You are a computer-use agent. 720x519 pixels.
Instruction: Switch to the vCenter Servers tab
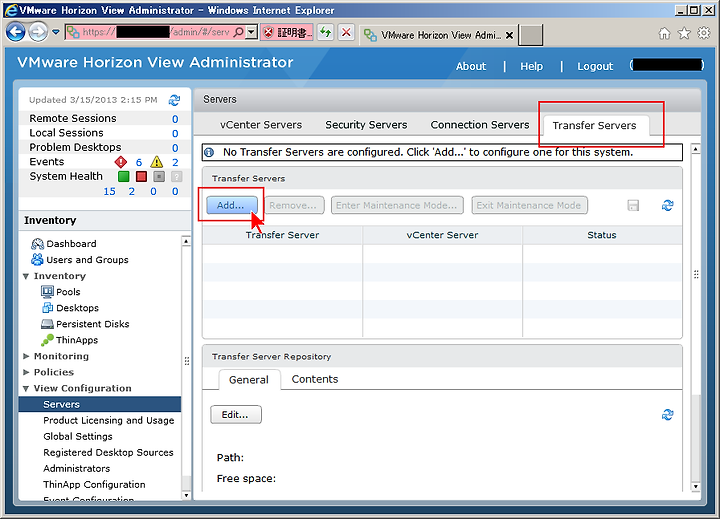click(261, 125)
